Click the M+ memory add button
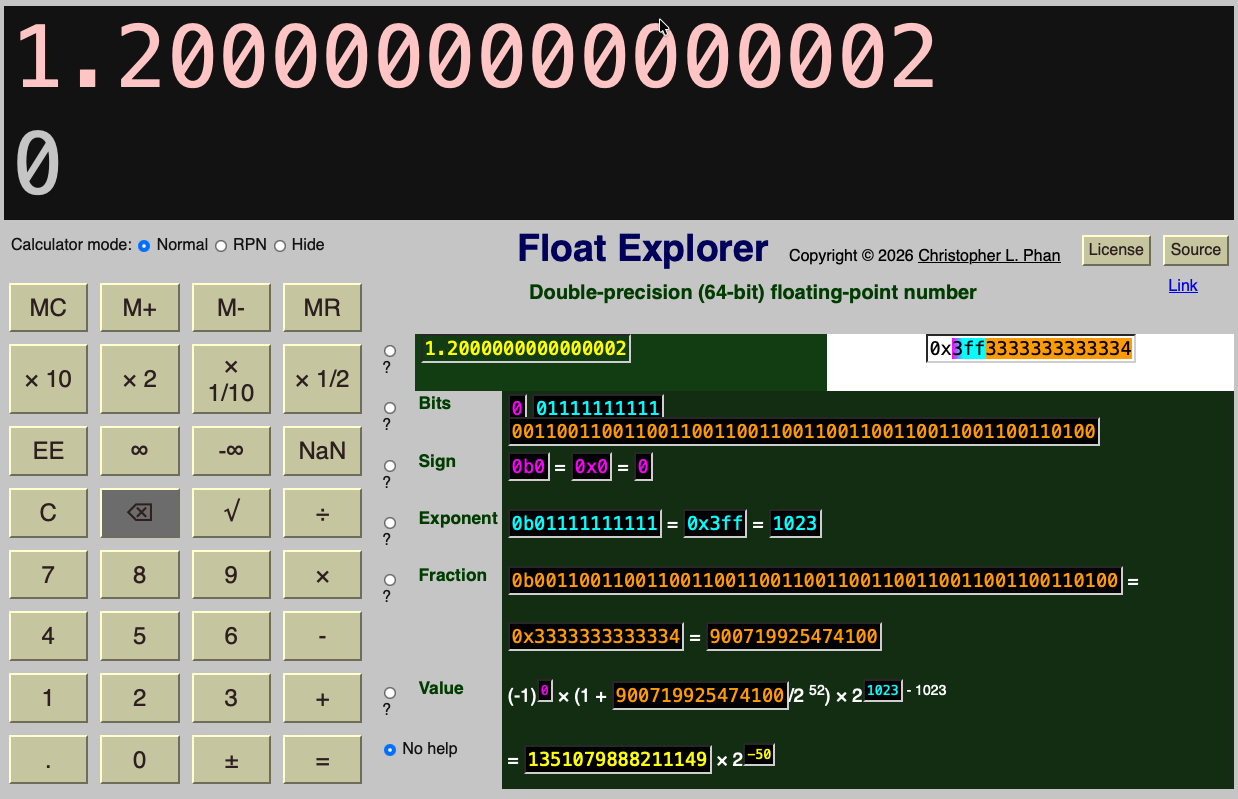The image size is (1238, 799). [x=140, y=308]
